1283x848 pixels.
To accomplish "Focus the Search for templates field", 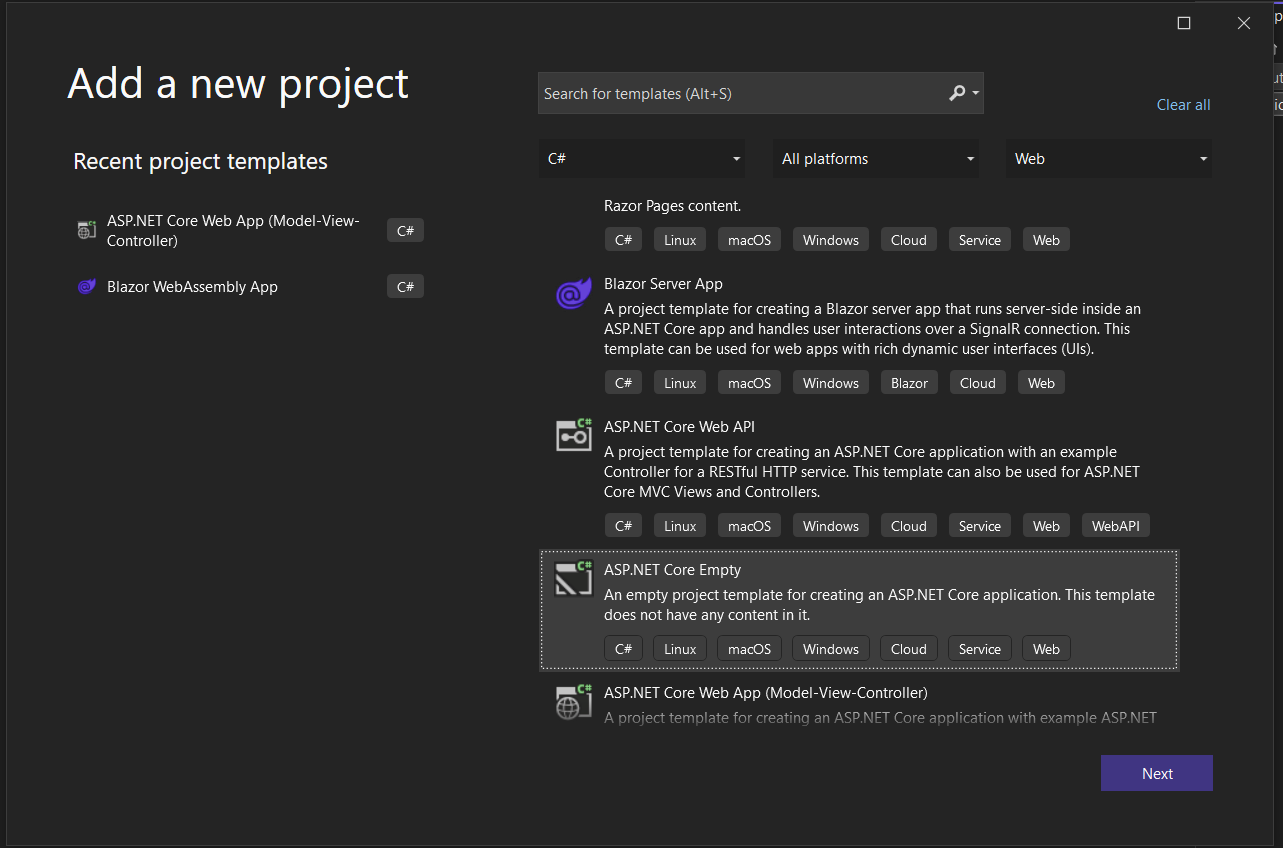I will (740, 93).
